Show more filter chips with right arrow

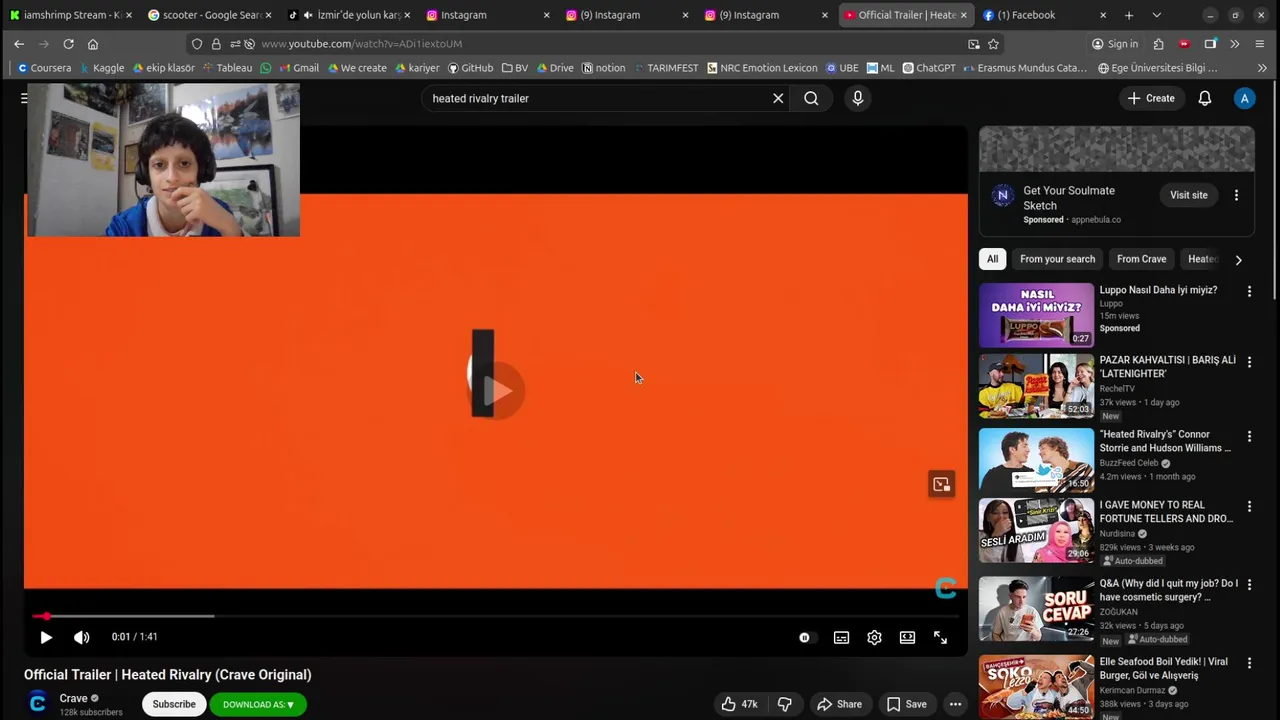[x=1238, y=260]
